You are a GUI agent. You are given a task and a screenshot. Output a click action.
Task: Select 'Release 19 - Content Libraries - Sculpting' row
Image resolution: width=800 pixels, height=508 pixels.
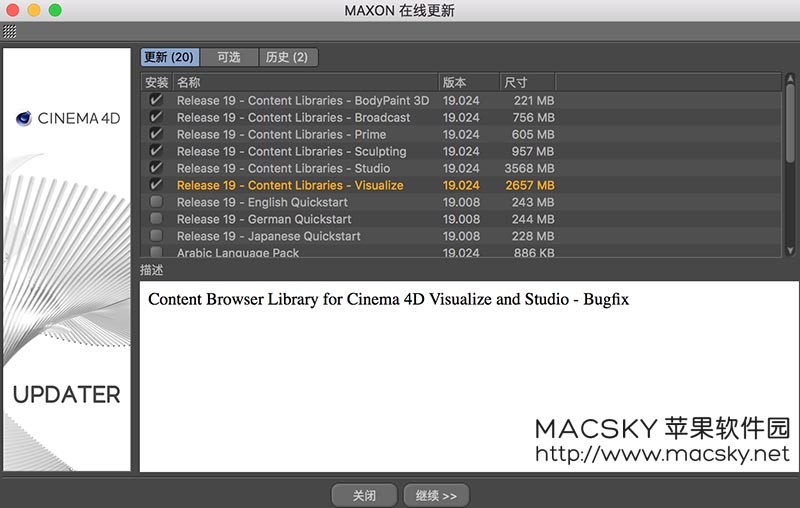tap(461, 151)
